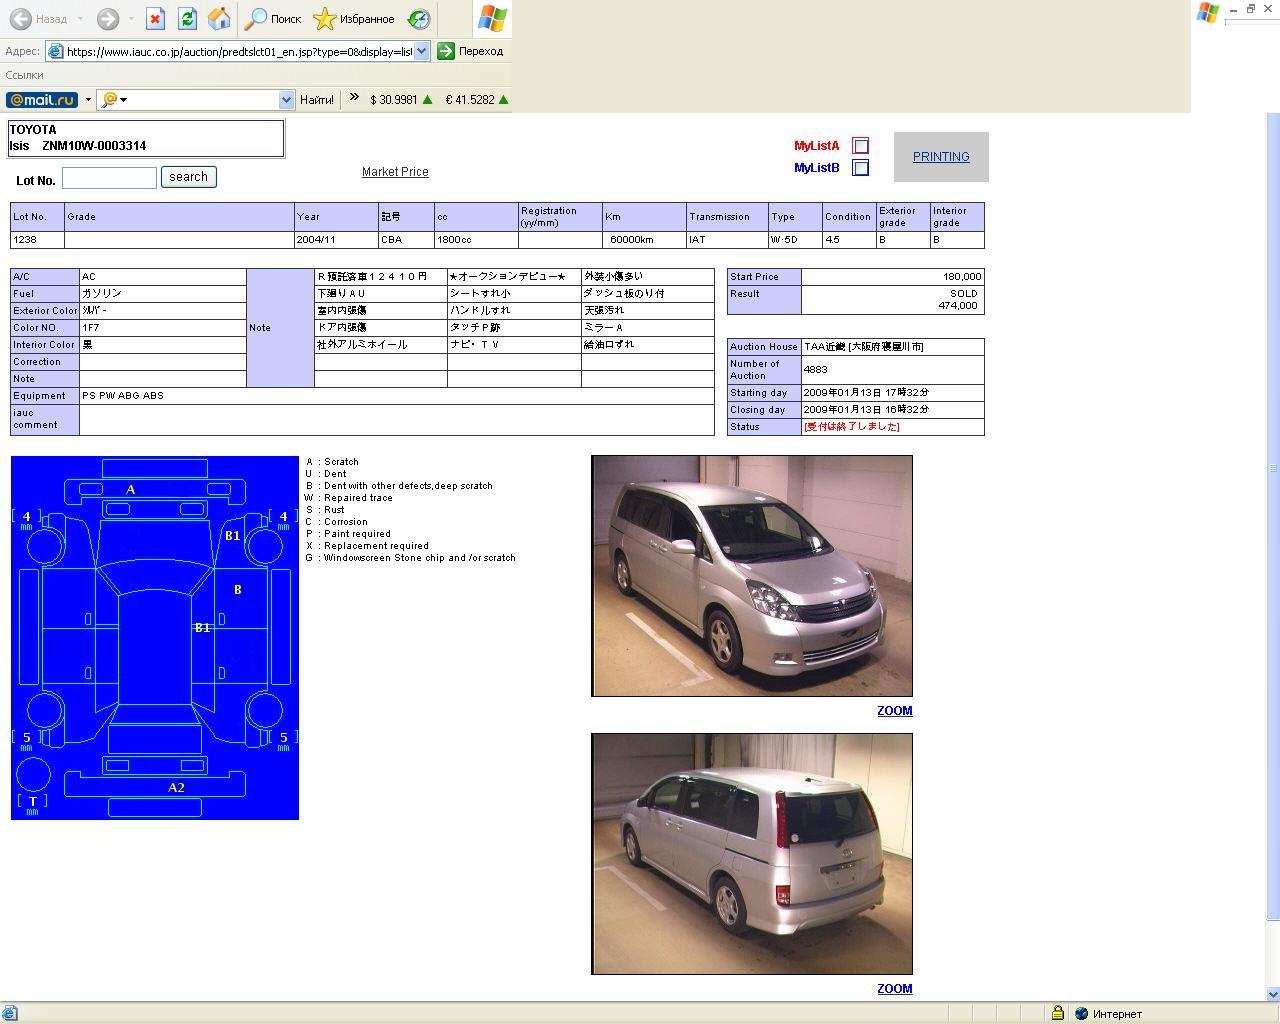Click result price 474,000
The image size is (1280, 1024).
pyautogui.click(x=958, y=306)
